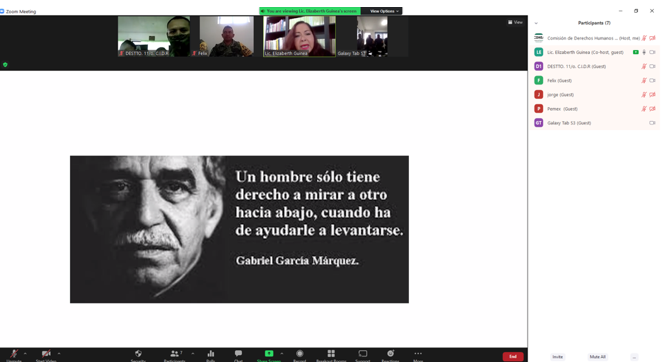Click the J avatar of Jorge
The width and height of the screenshot is (663, 362).
(539, 95)
